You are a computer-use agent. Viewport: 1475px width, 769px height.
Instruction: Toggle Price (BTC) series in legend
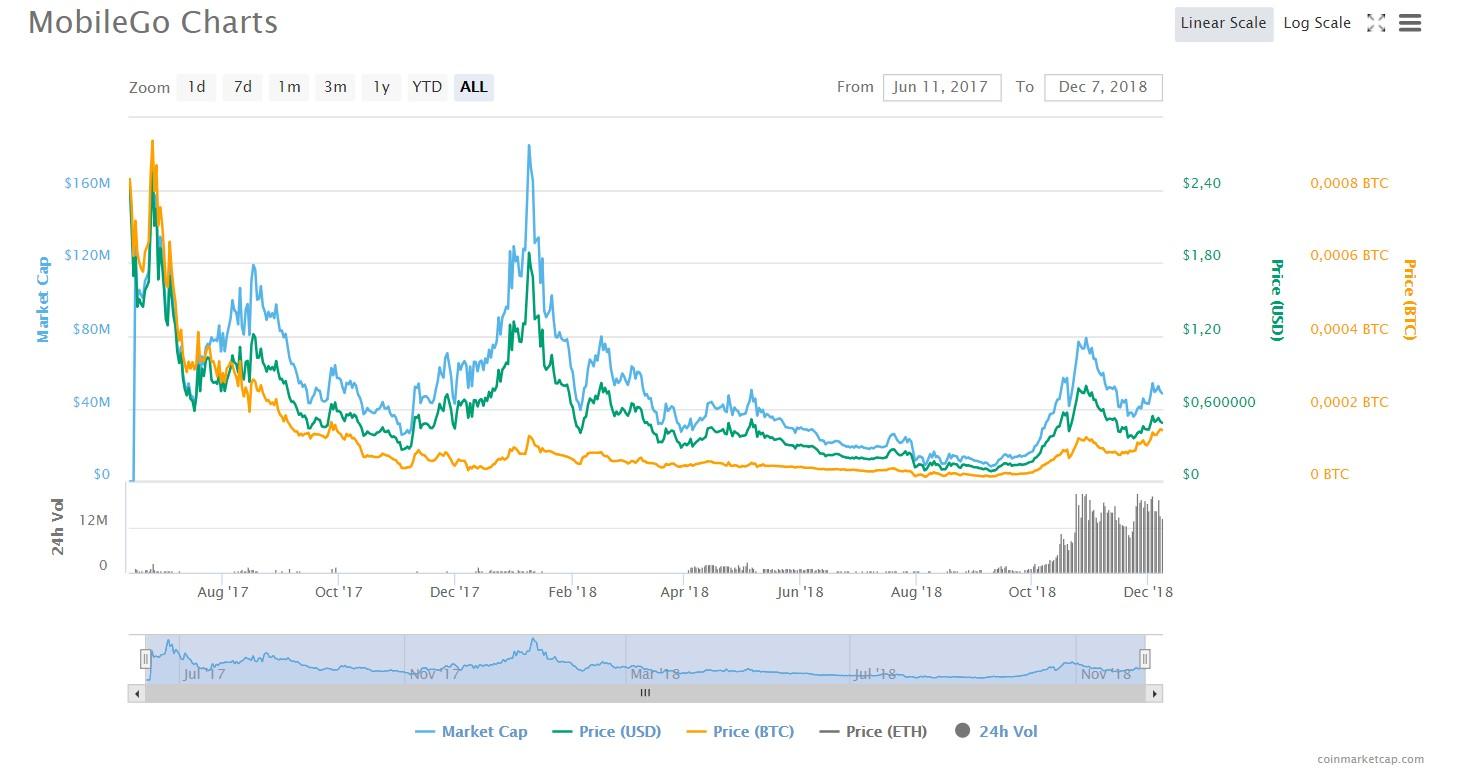(741, 732)
